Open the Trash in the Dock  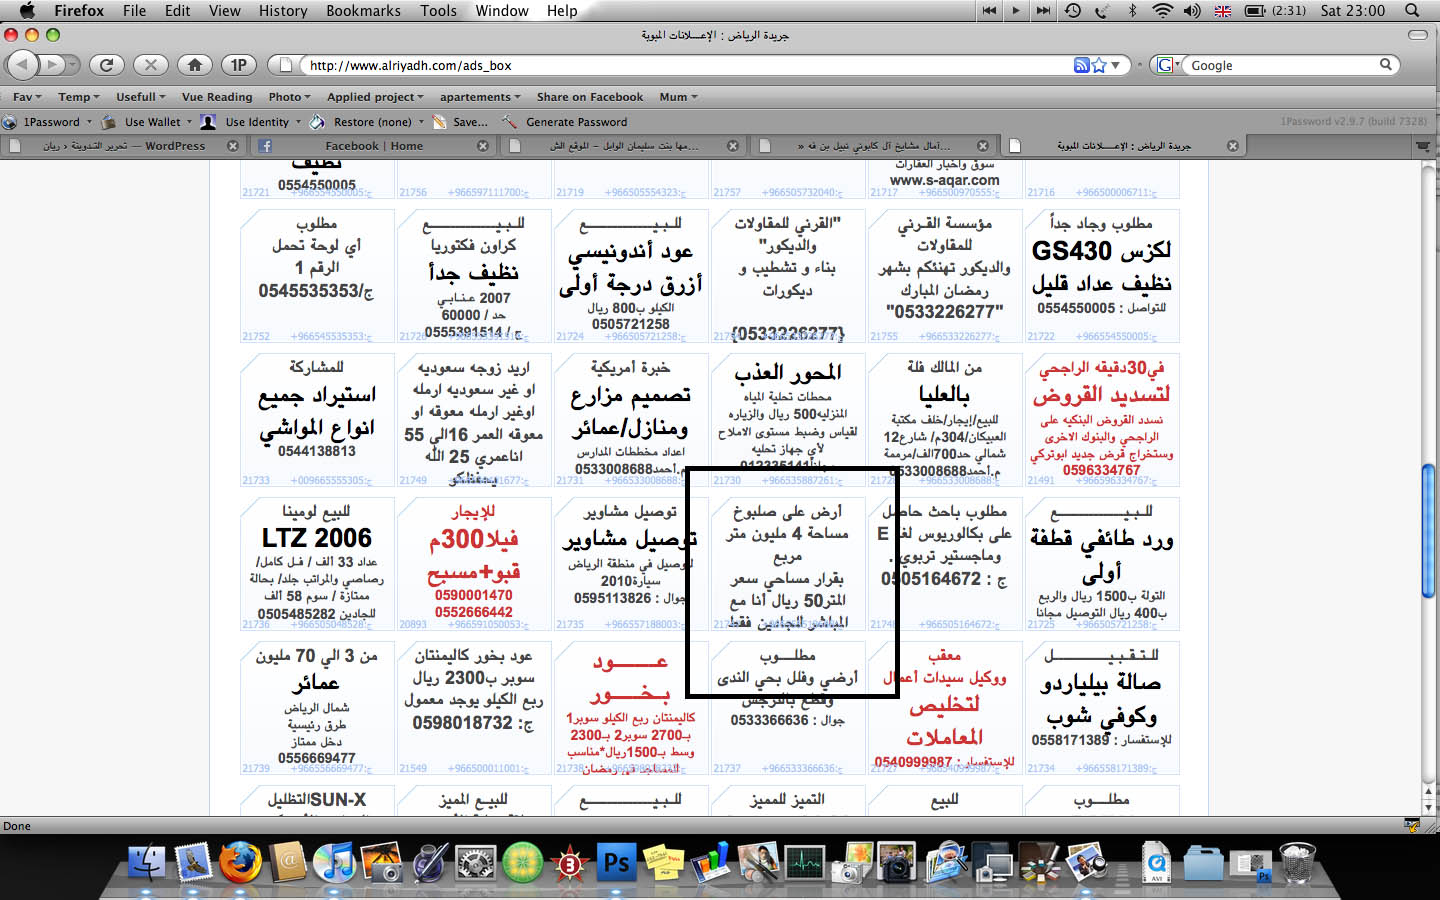click(x=1297, y=862)
